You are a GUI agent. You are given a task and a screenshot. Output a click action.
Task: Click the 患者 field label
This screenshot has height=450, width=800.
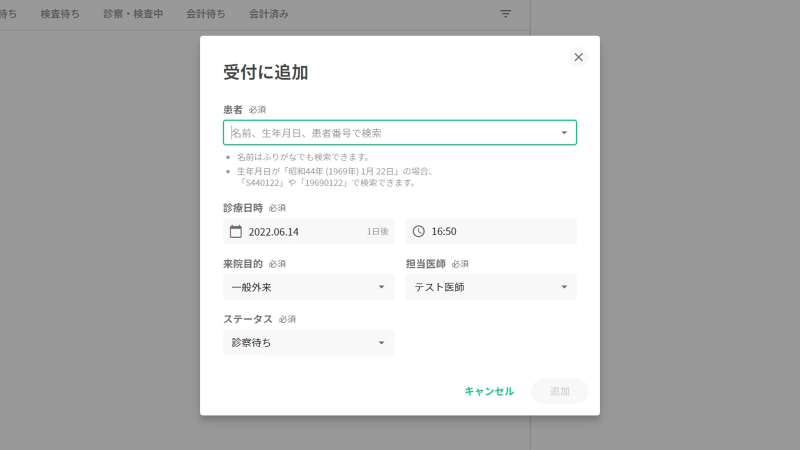pyautogui.click(x=233, y=109)
